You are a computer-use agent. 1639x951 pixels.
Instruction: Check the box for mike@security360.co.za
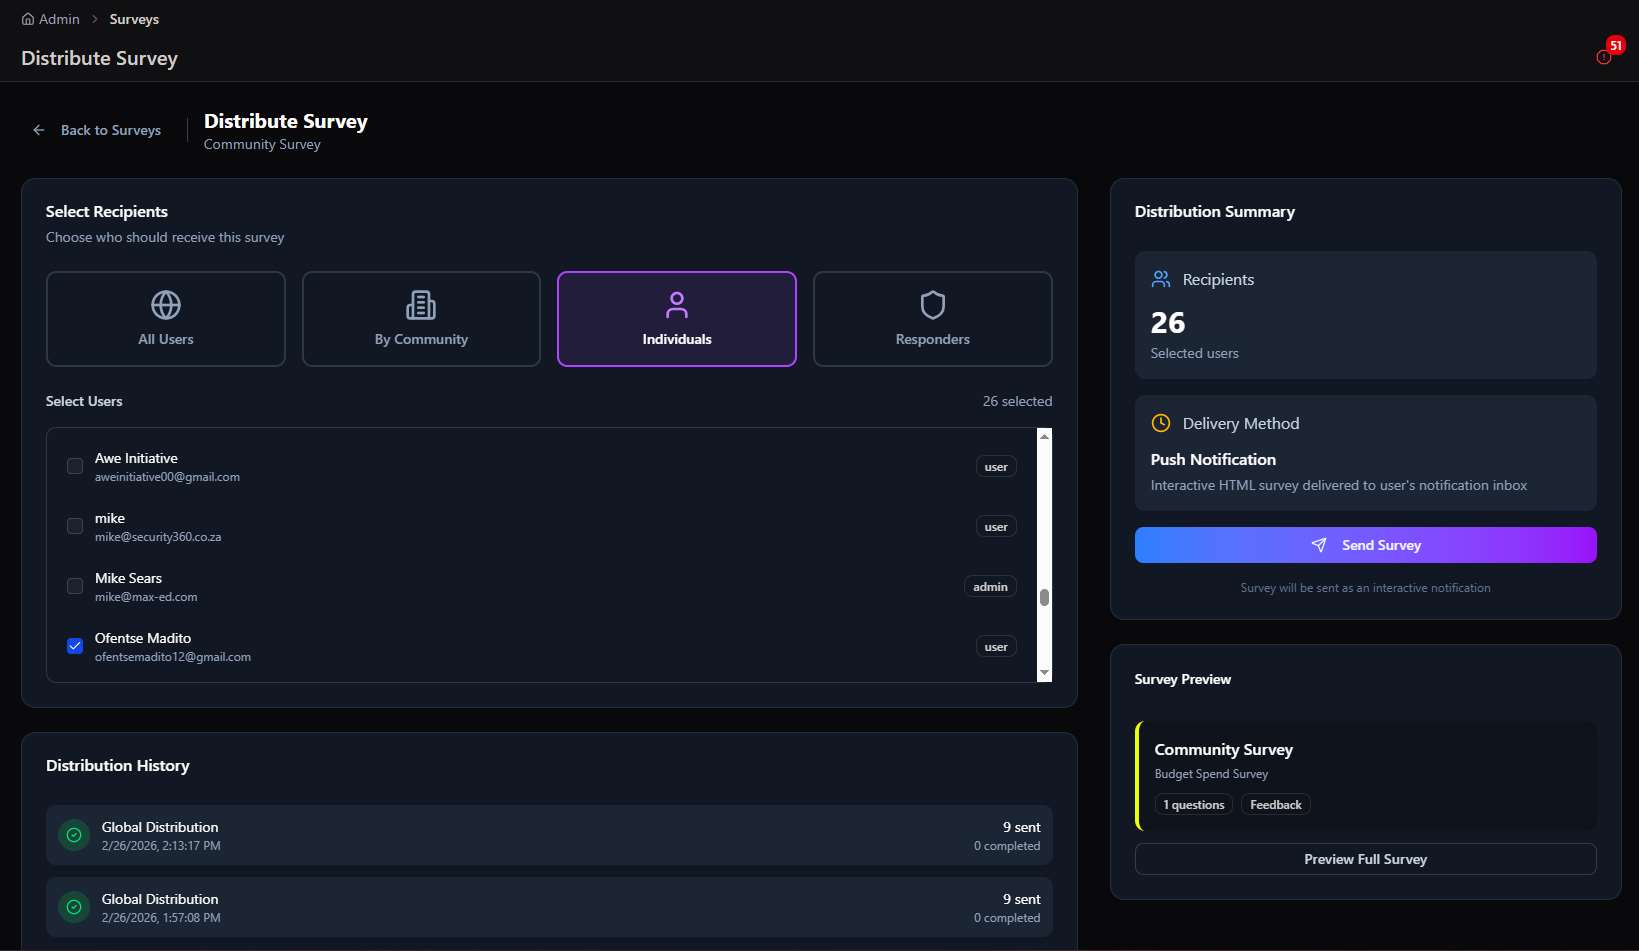(x=75, y=526)
